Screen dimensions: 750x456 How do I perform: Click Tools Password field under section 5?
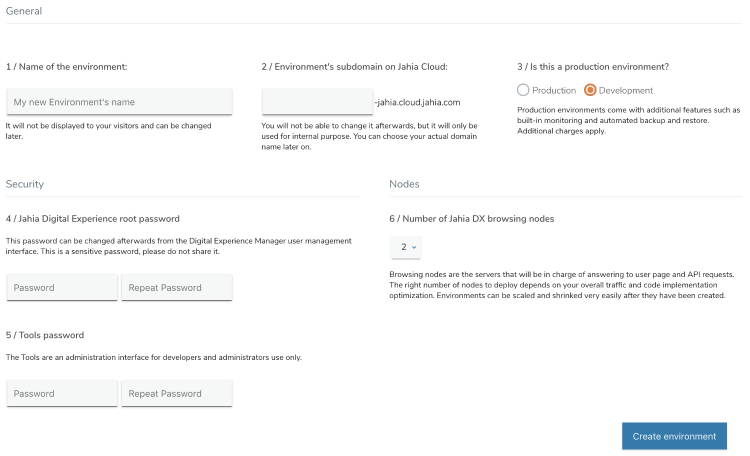[x=62, y=393]
